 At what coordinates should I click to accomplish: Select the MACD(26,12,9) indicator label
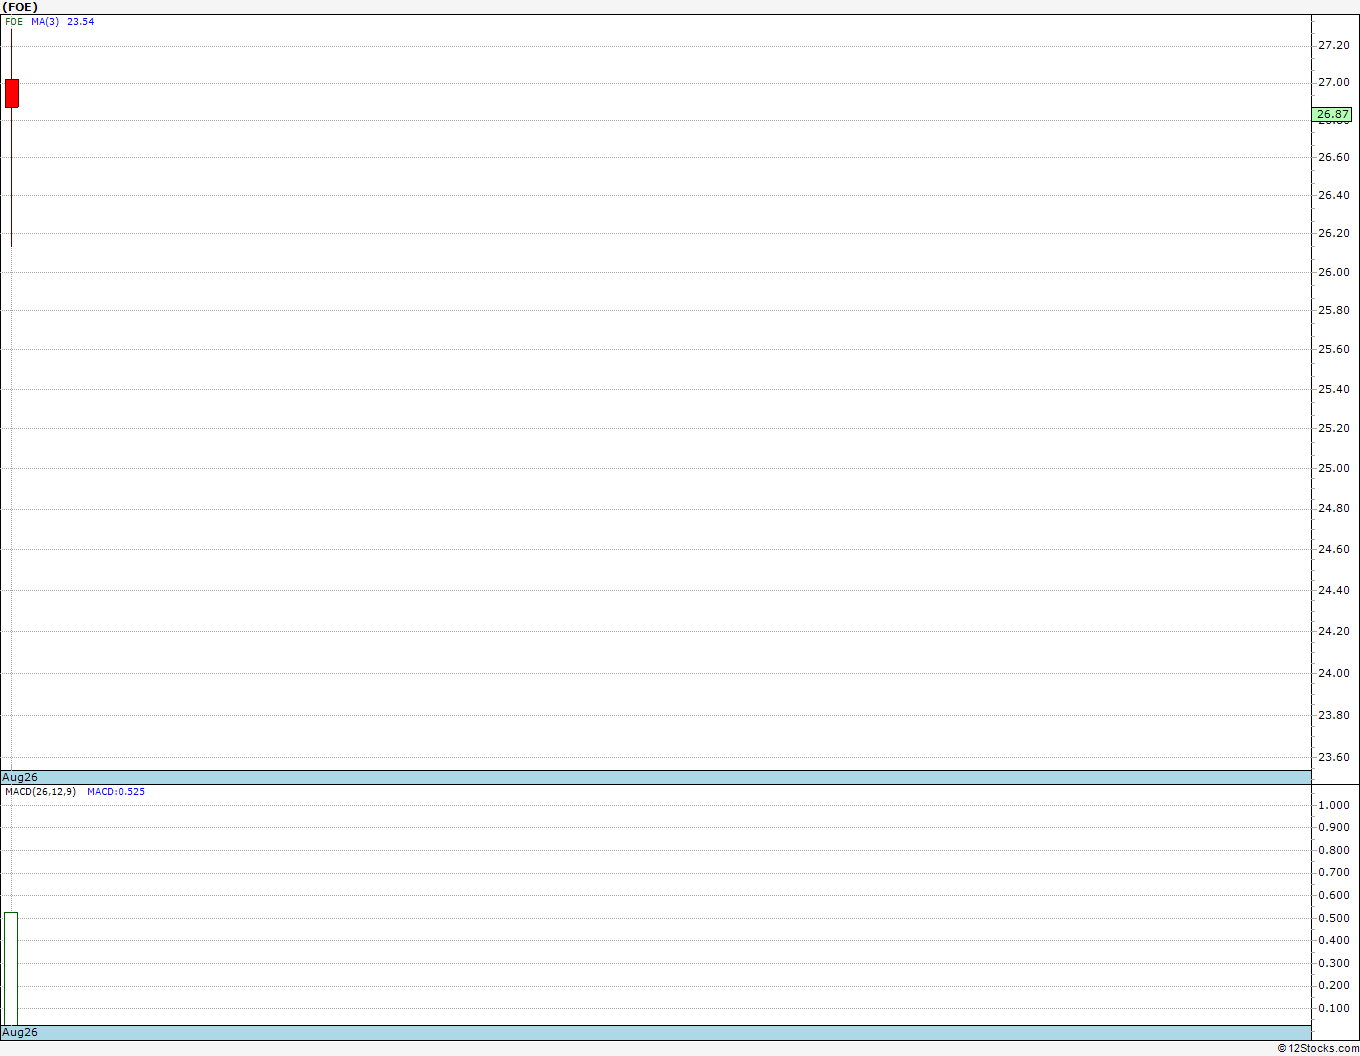coord(40,791)
